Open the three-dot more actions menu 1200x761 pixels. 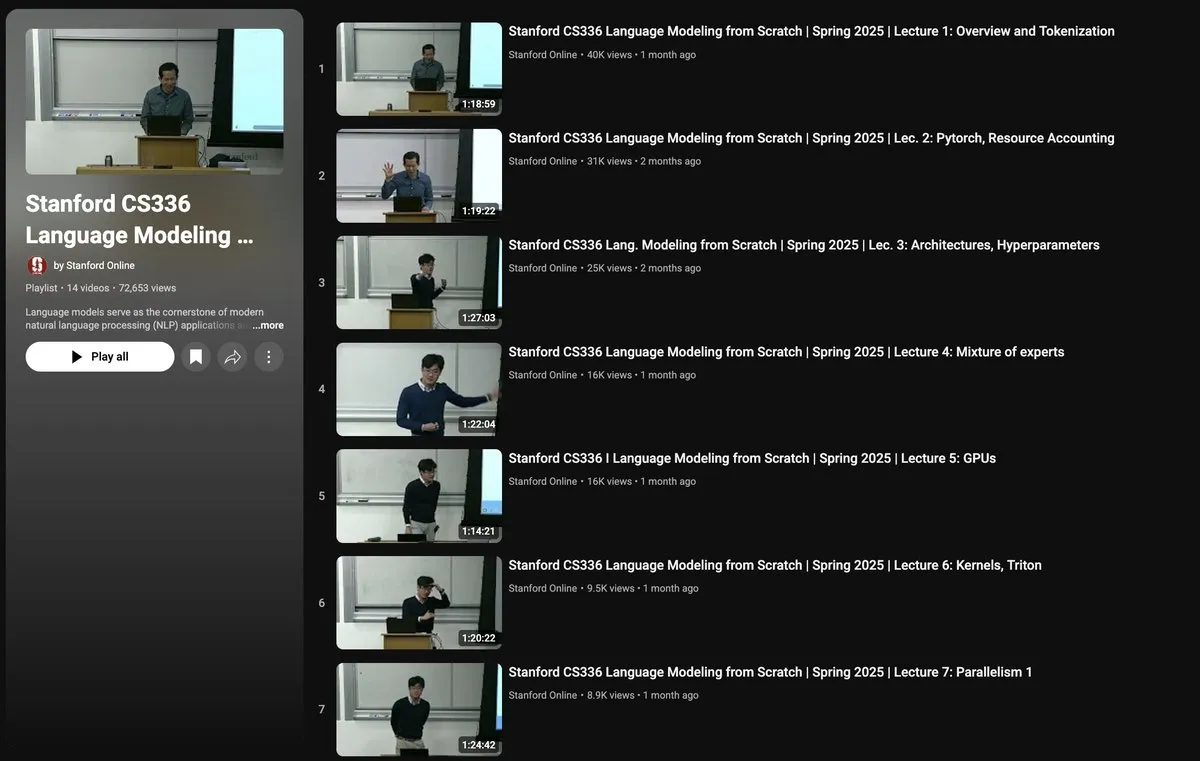point(268,357)
